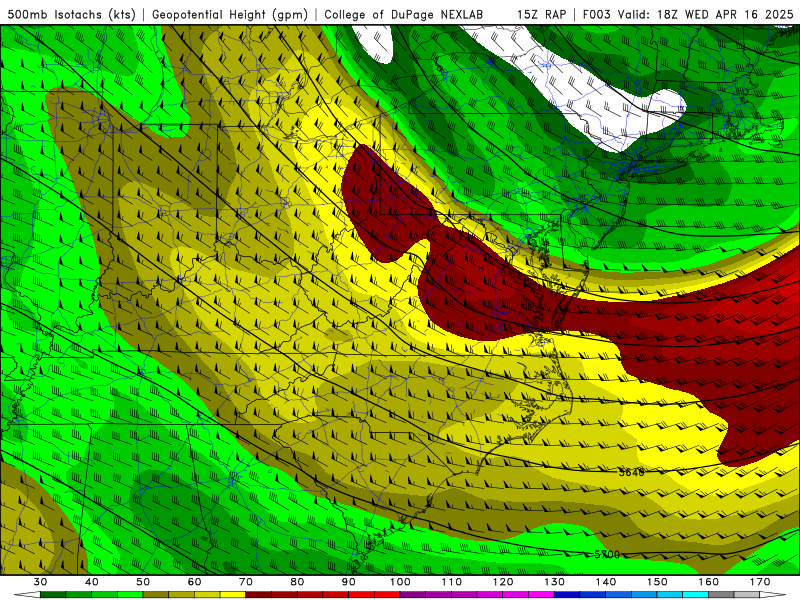Click the '110' value on the color scale
The image size is (800, 600).
pyautogui.click(x=452, y=582)
